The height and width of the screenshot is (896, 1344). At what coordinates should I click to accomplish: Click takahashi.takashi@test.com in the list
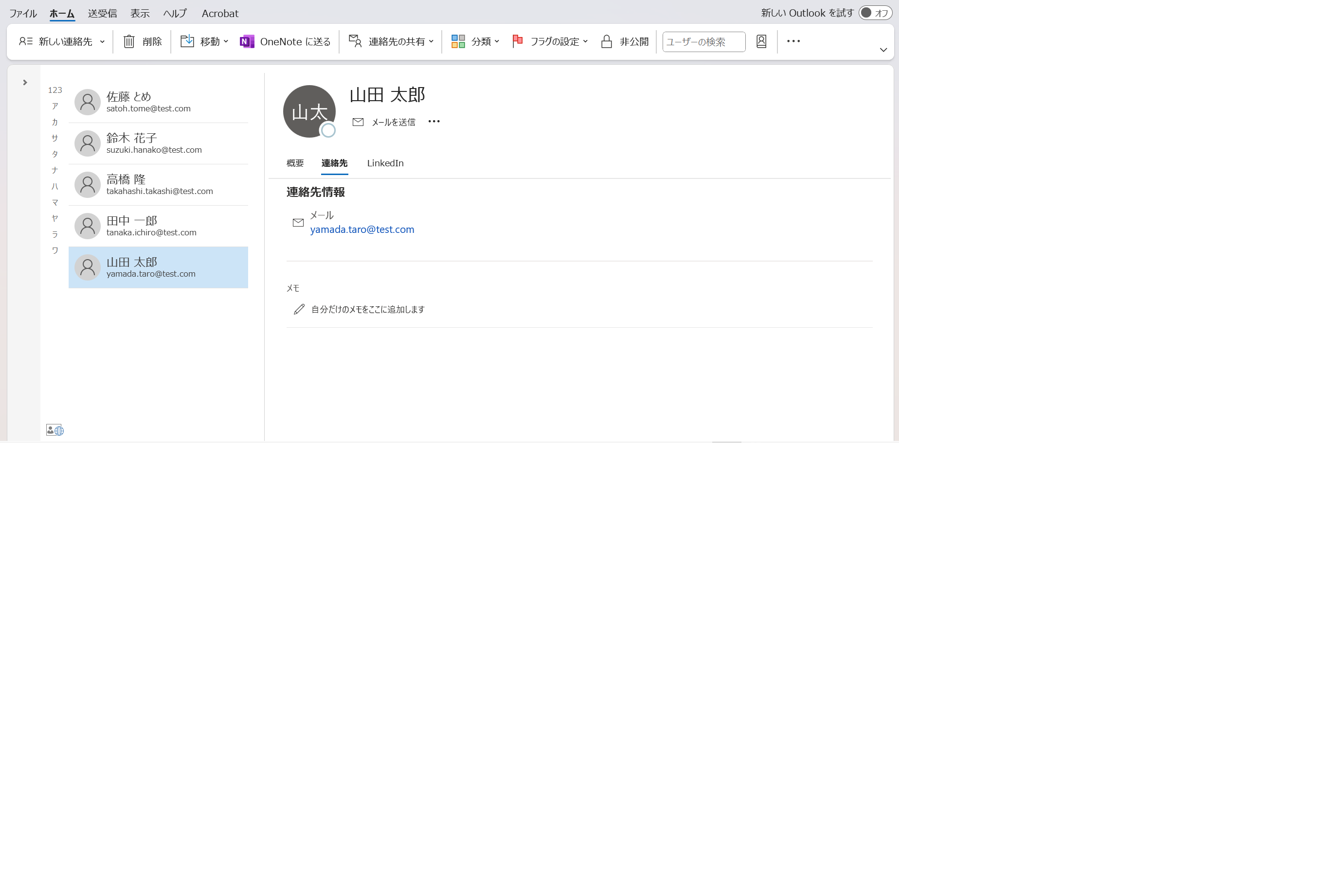click(160, 191)
